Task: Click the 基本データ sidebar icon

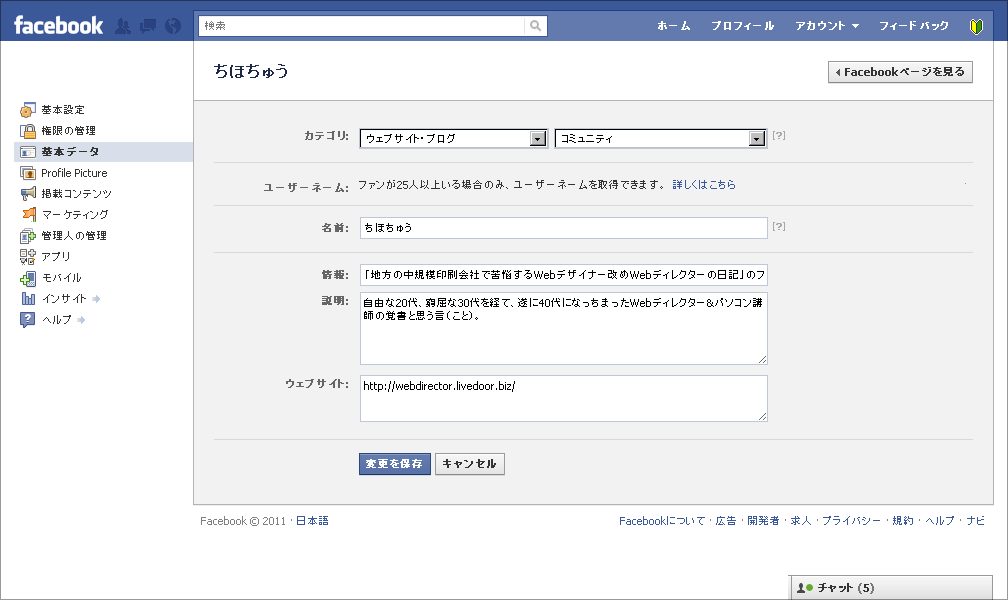Action: point(28,152)
